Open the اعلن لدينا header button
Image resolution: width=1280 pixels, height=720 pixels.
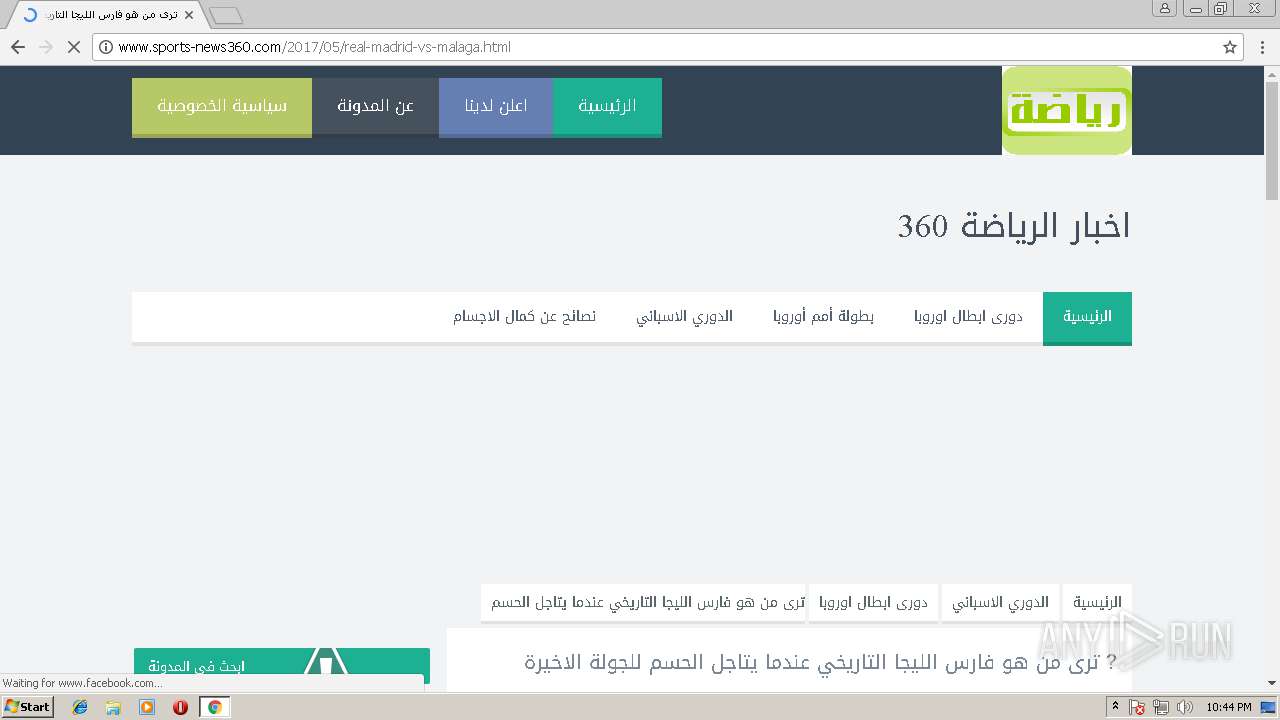click(496, 106)
